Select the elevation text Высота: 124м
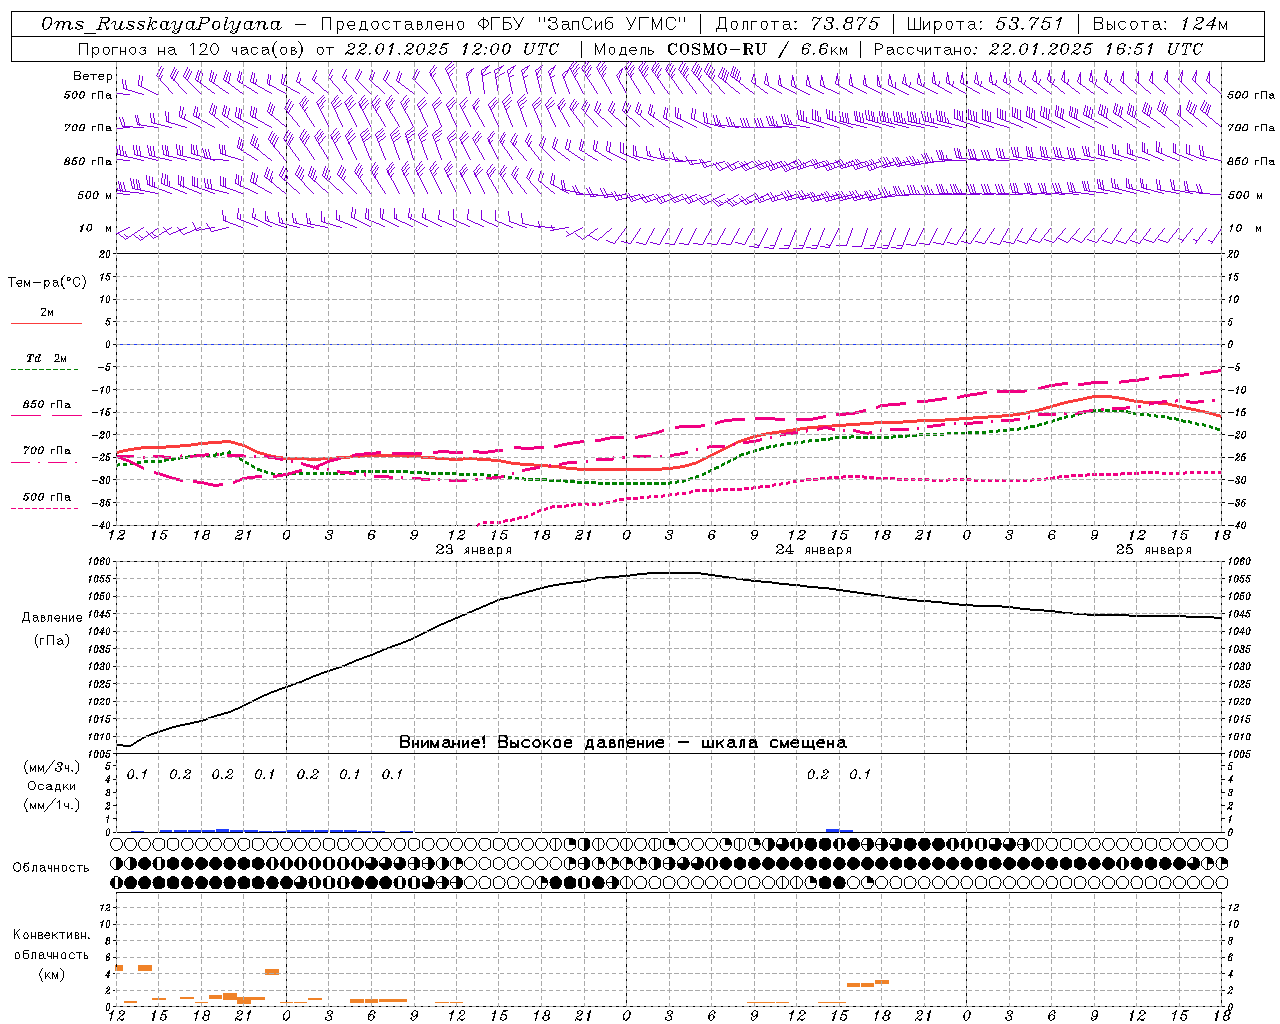 [1160, 24]
